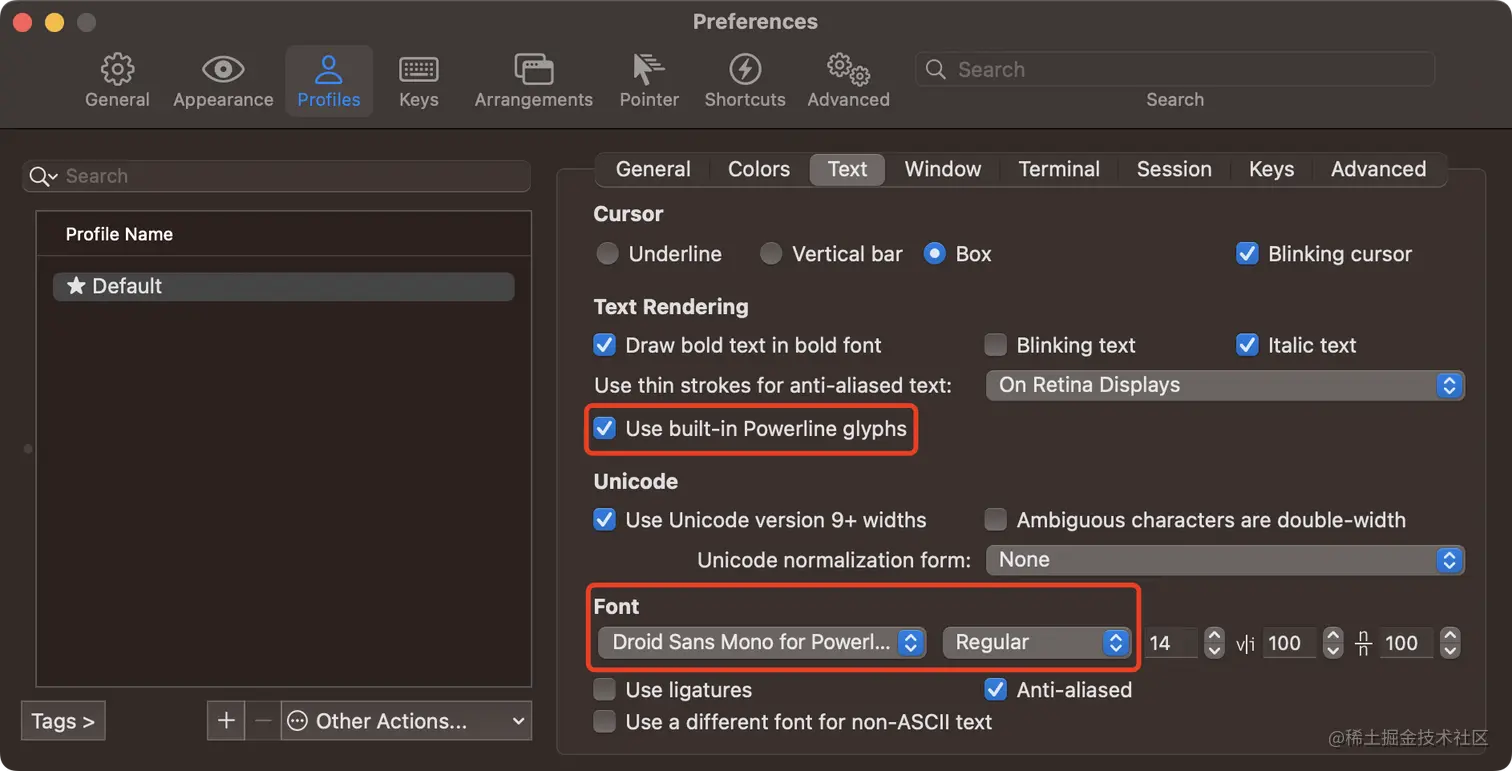
Task: Click the font size stepper arrows
Action: click(1214, 642)
